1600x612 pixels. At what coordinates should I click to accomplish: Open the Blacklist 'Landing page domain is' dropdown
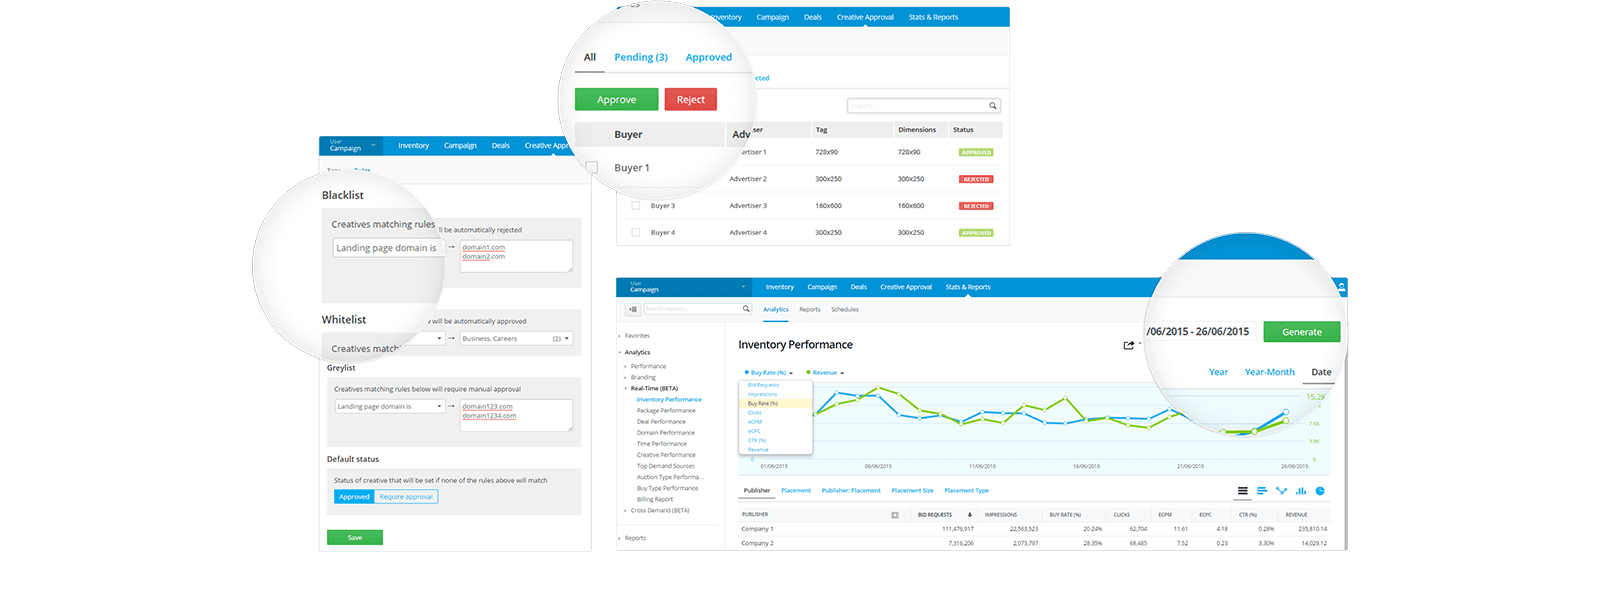point(389,248)
